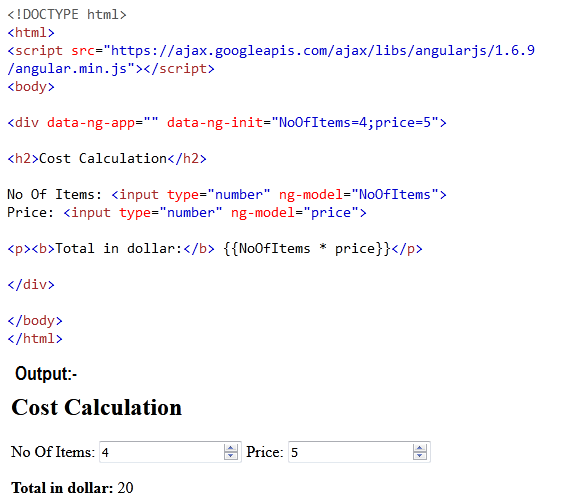Click the closing '</body>' tag line
The height and width of the screenshot is (504, 569).
35,320
